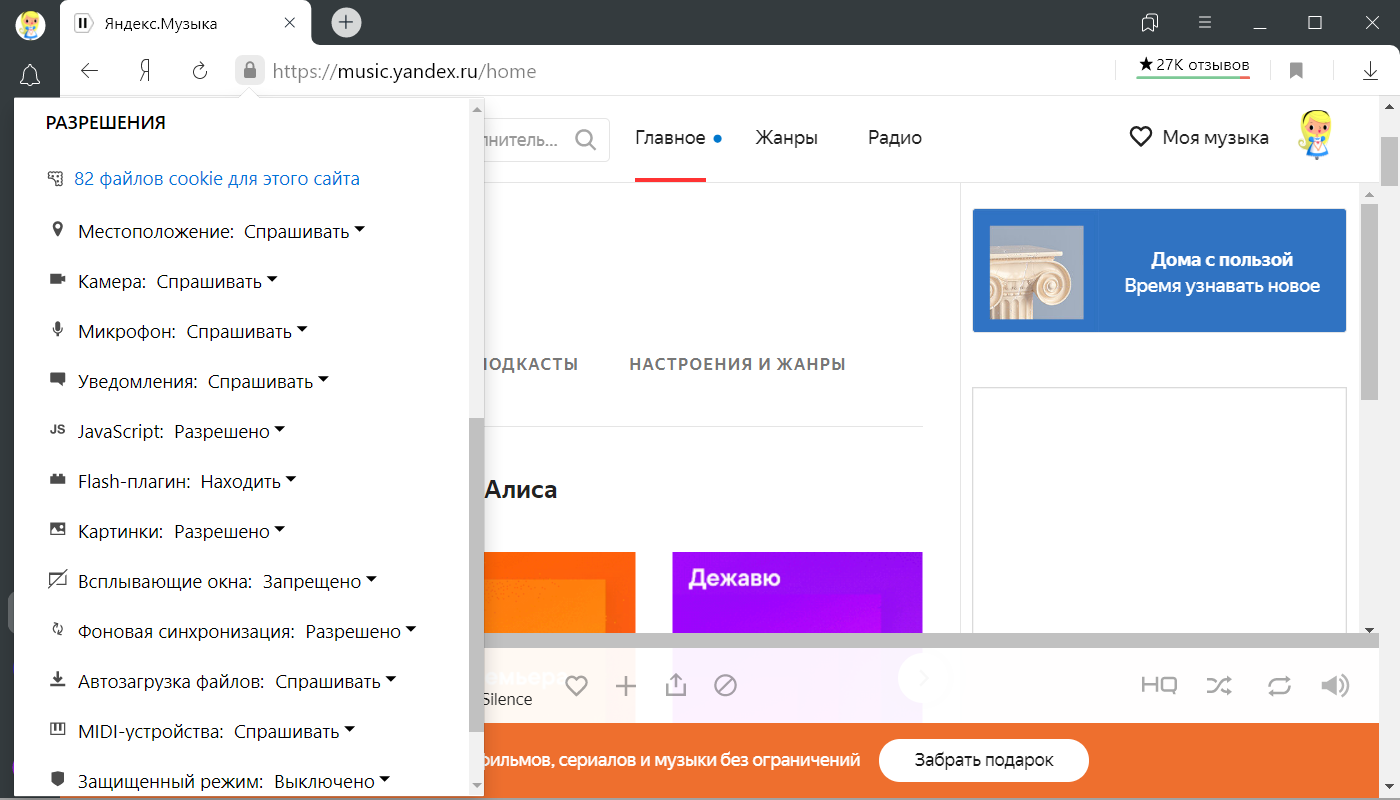Reload the page with the refresh icon
Screen dimensions: 1400x800
199,71
